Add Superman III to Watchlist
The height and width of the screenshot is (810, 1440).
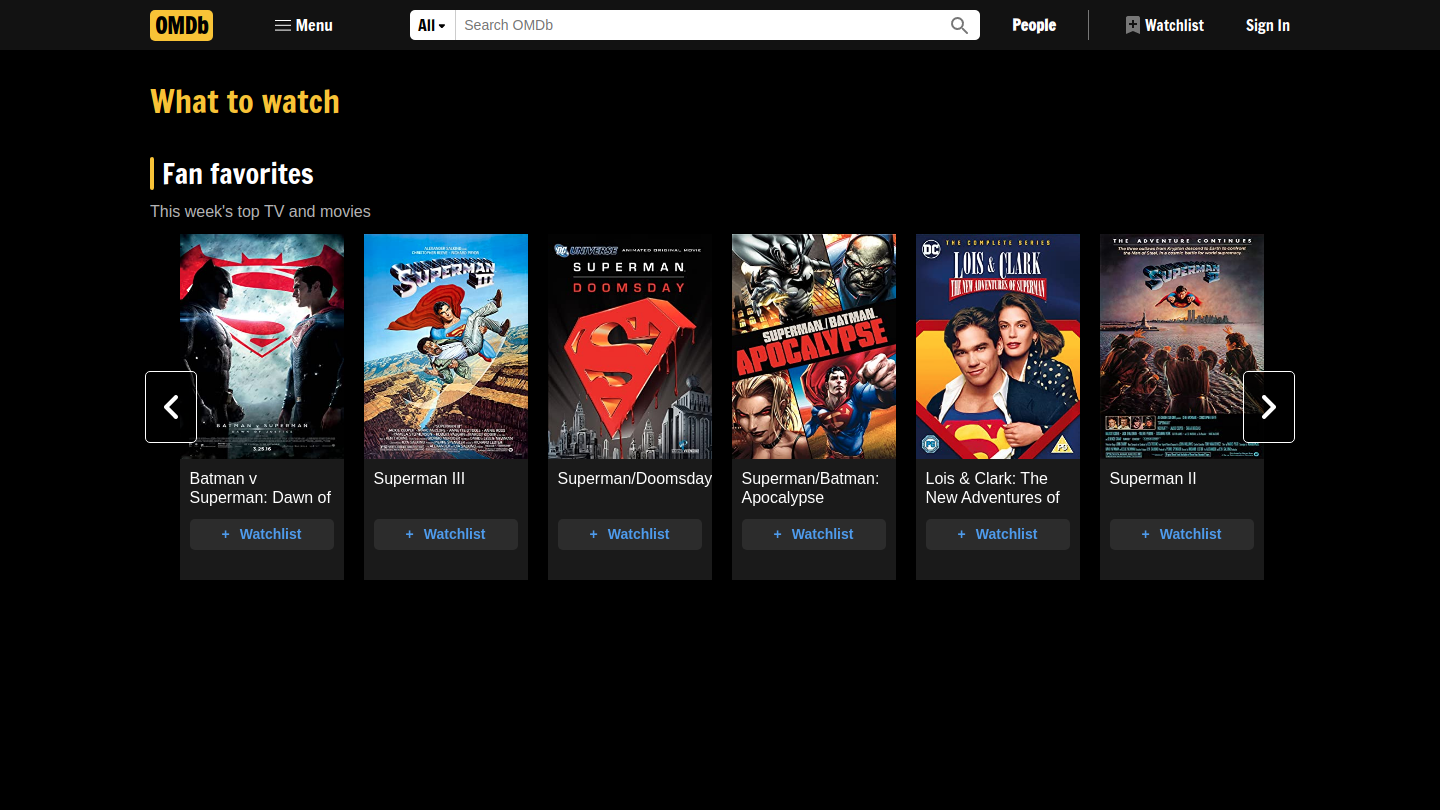446,534
